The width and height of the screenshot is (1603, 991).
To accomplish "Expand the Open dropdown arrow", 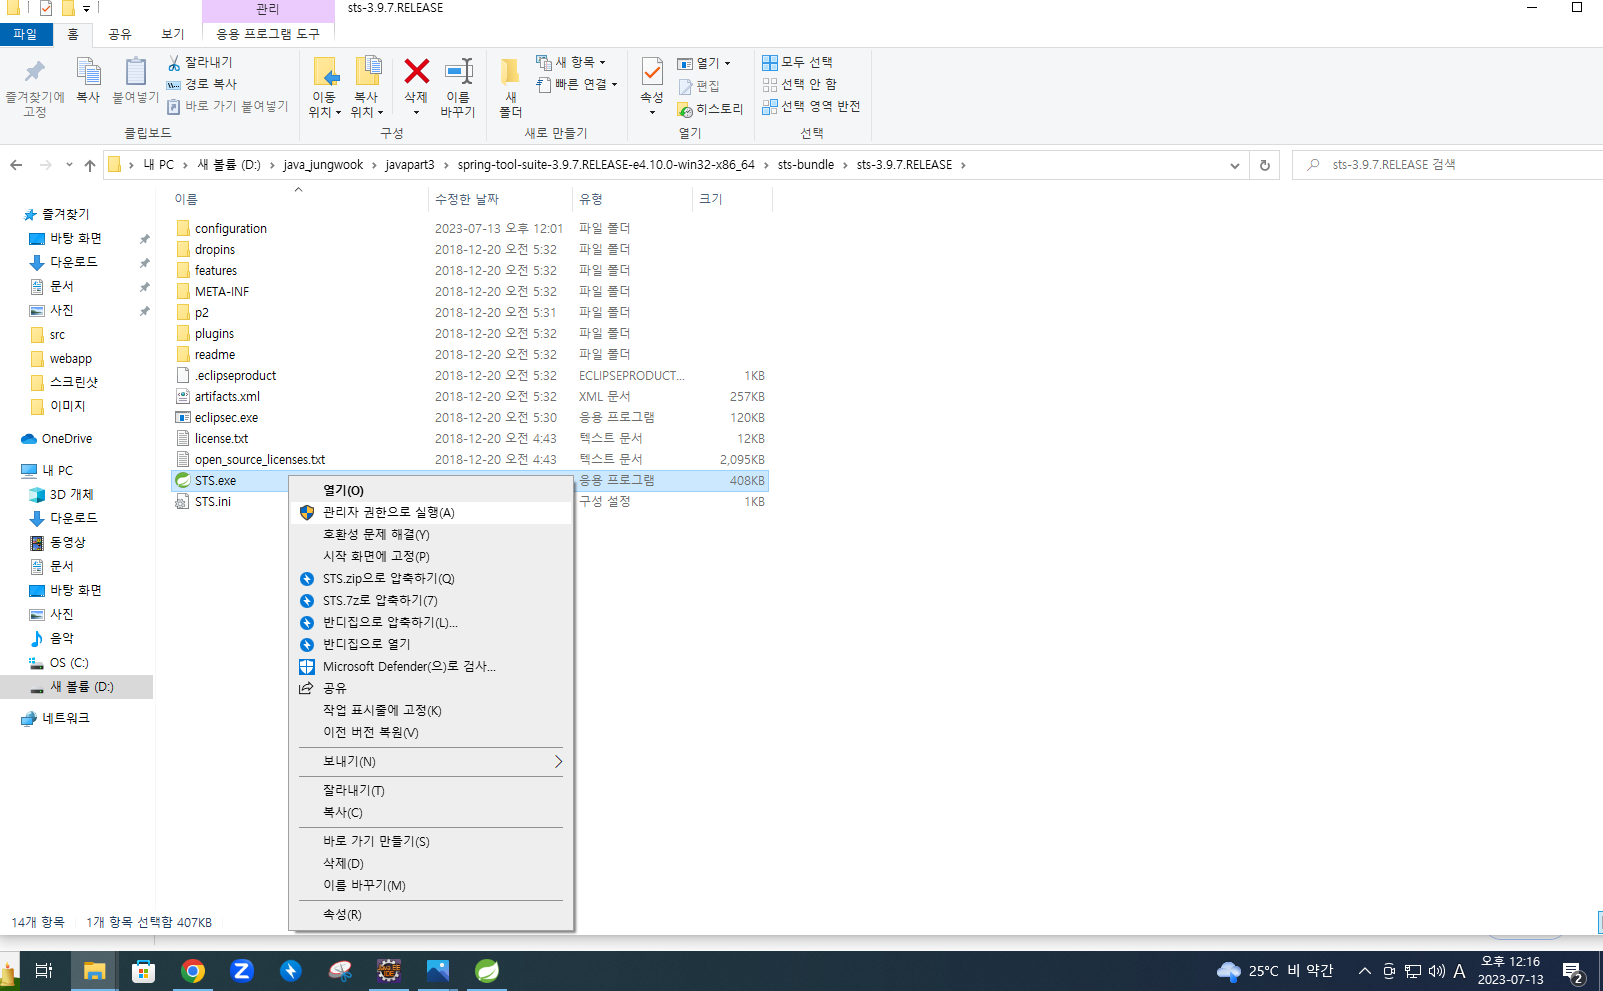I will pyautogui.click(x=727, y=63).
